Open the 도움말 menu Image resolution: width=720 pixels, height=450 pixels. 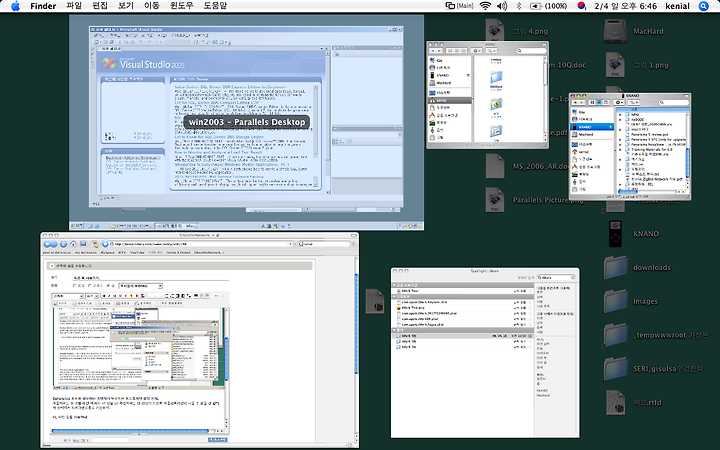(x=215, y=6)
